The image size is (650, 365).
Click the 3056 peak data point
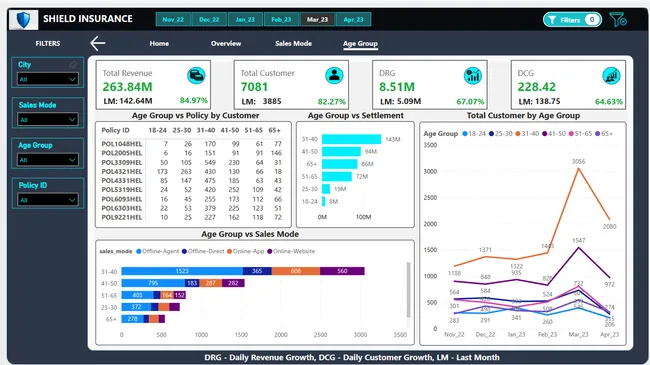[x=578, y=168]
